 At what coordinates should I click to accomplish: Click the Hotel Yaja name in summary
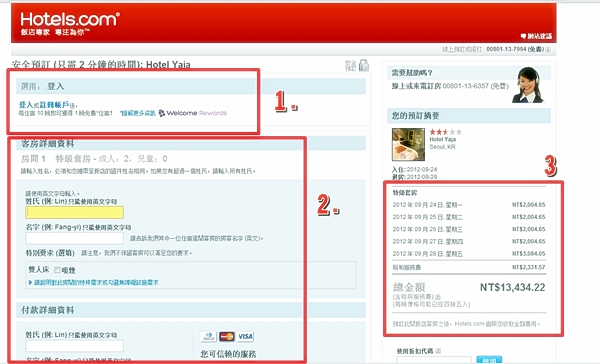pos(443,140)
